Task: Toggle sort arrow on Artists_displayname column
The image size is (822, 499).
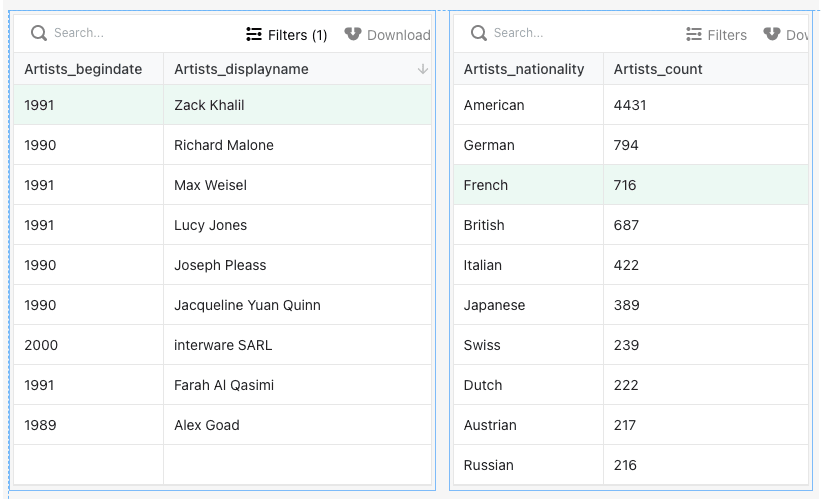Action: pos(422,69)
